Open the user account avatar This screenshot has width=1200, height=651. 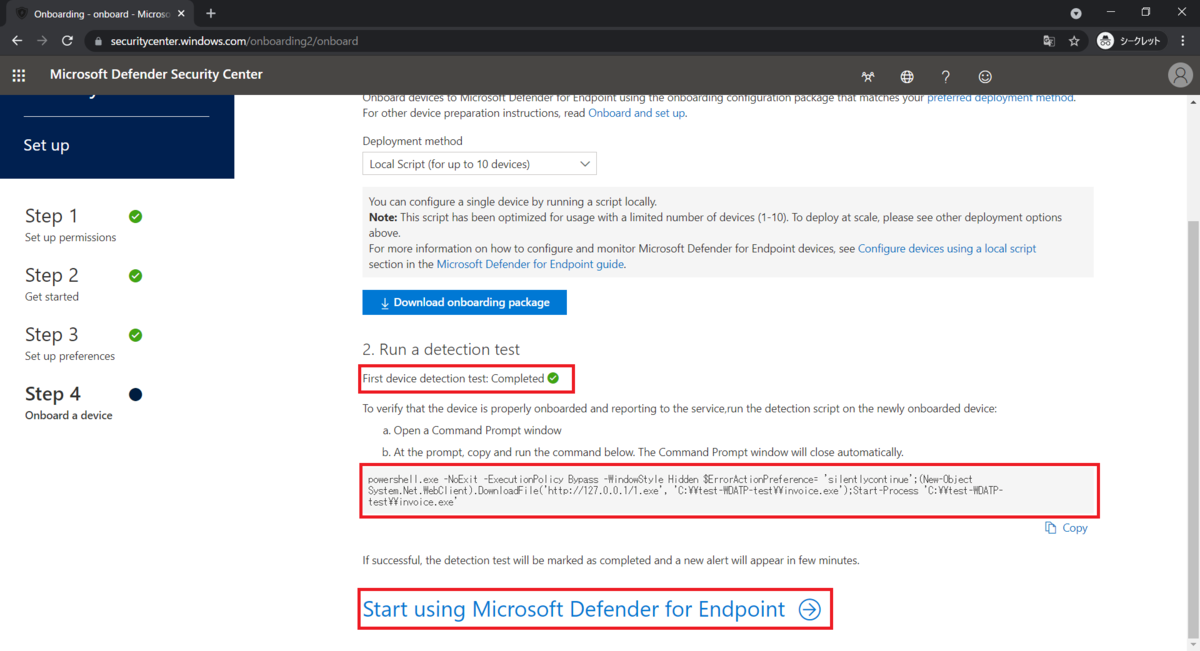click(x=1180, y=76)
